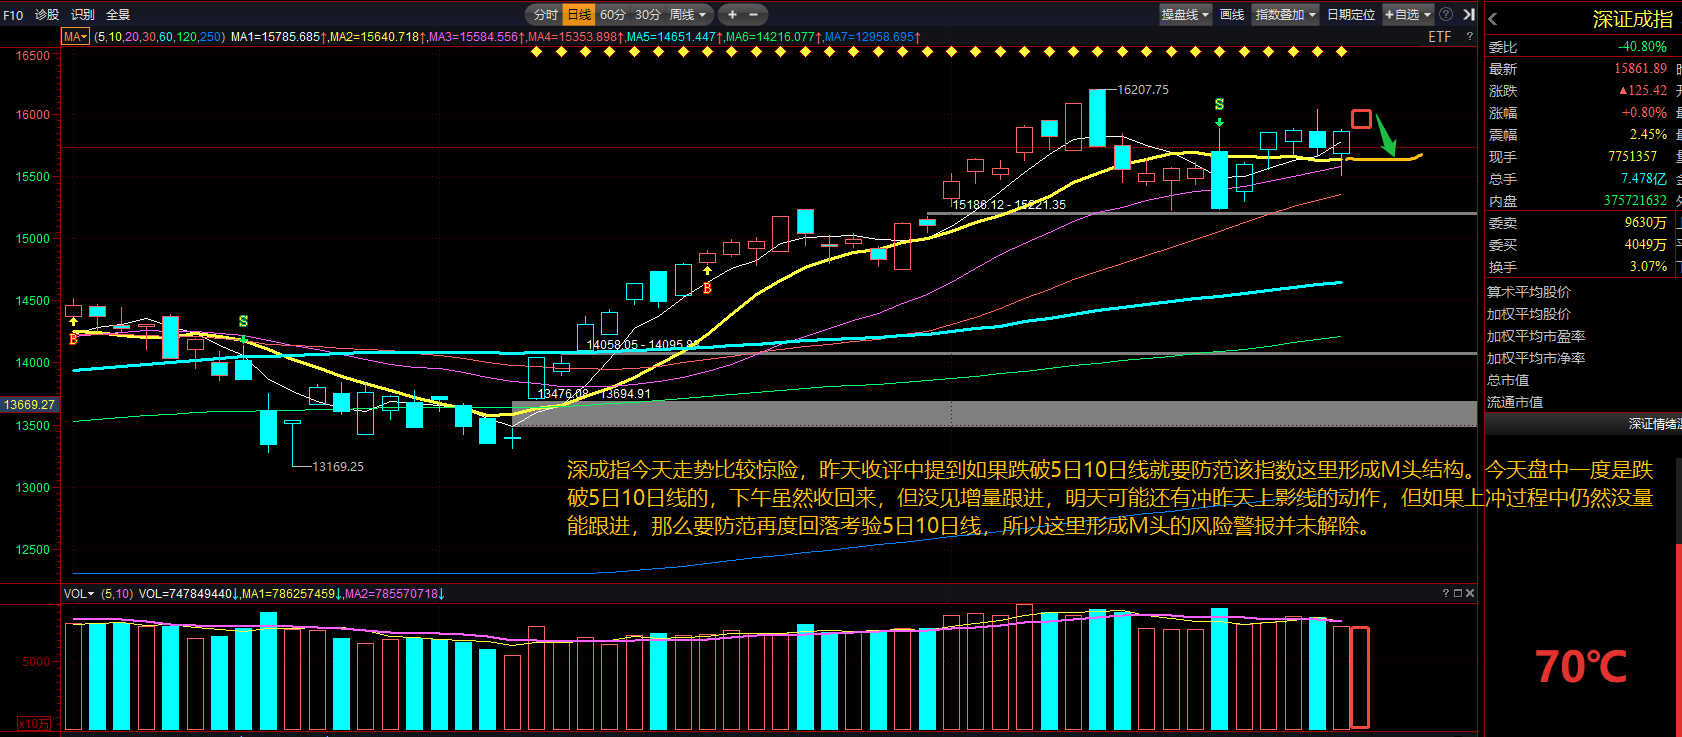The width and height of the screenshot is (1682, 737).
Task: Click the ETF label button
Action: point(1439,36)
